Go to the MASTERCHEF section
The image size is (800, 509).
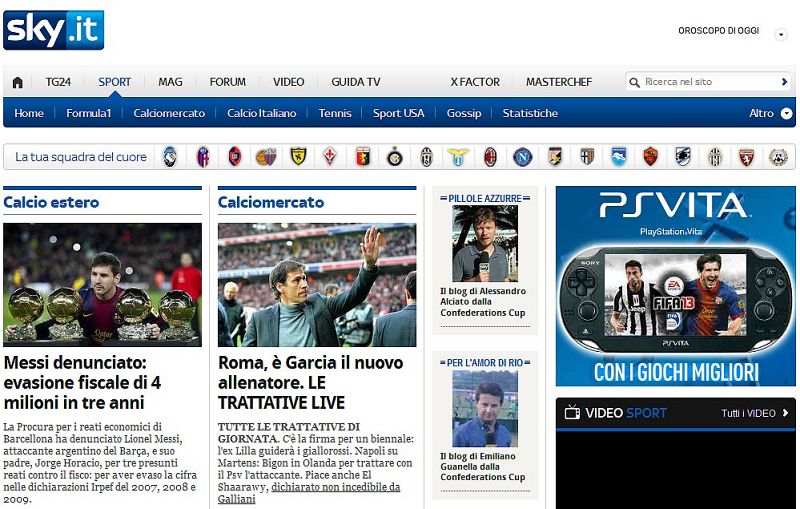pos(559,82)
